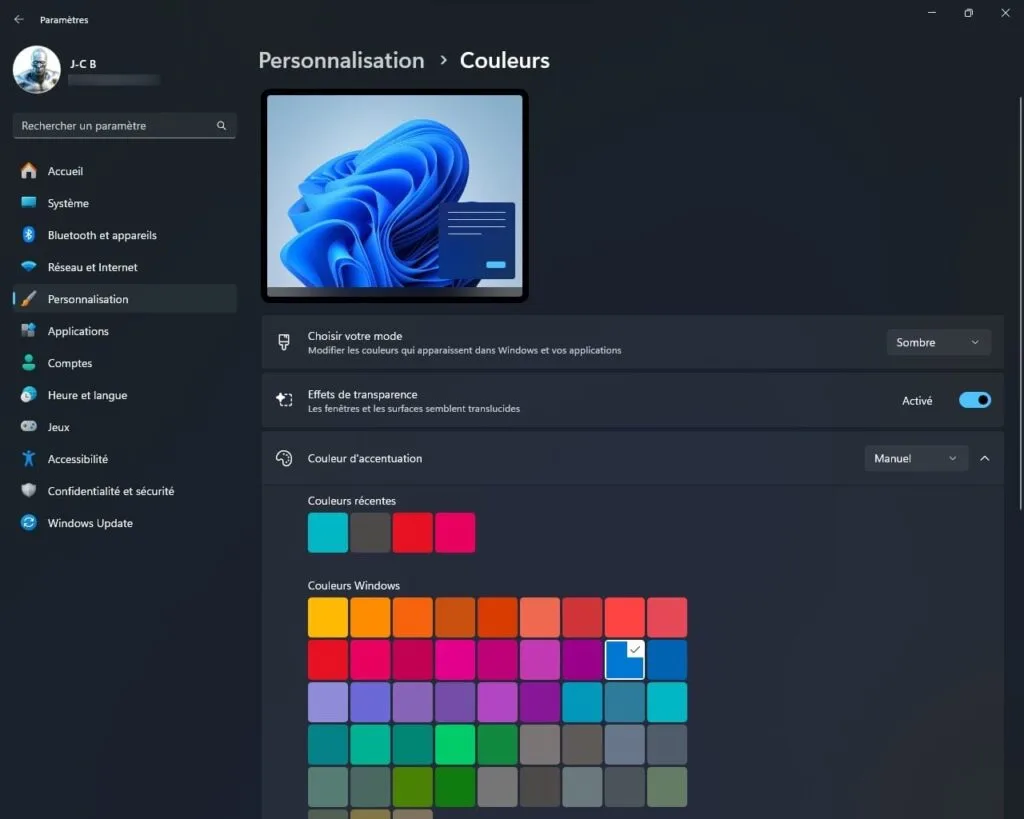The width and height of the screenshot is (1024, 819).
Task: Select Réseau et Internet
Action: (125, 267)
